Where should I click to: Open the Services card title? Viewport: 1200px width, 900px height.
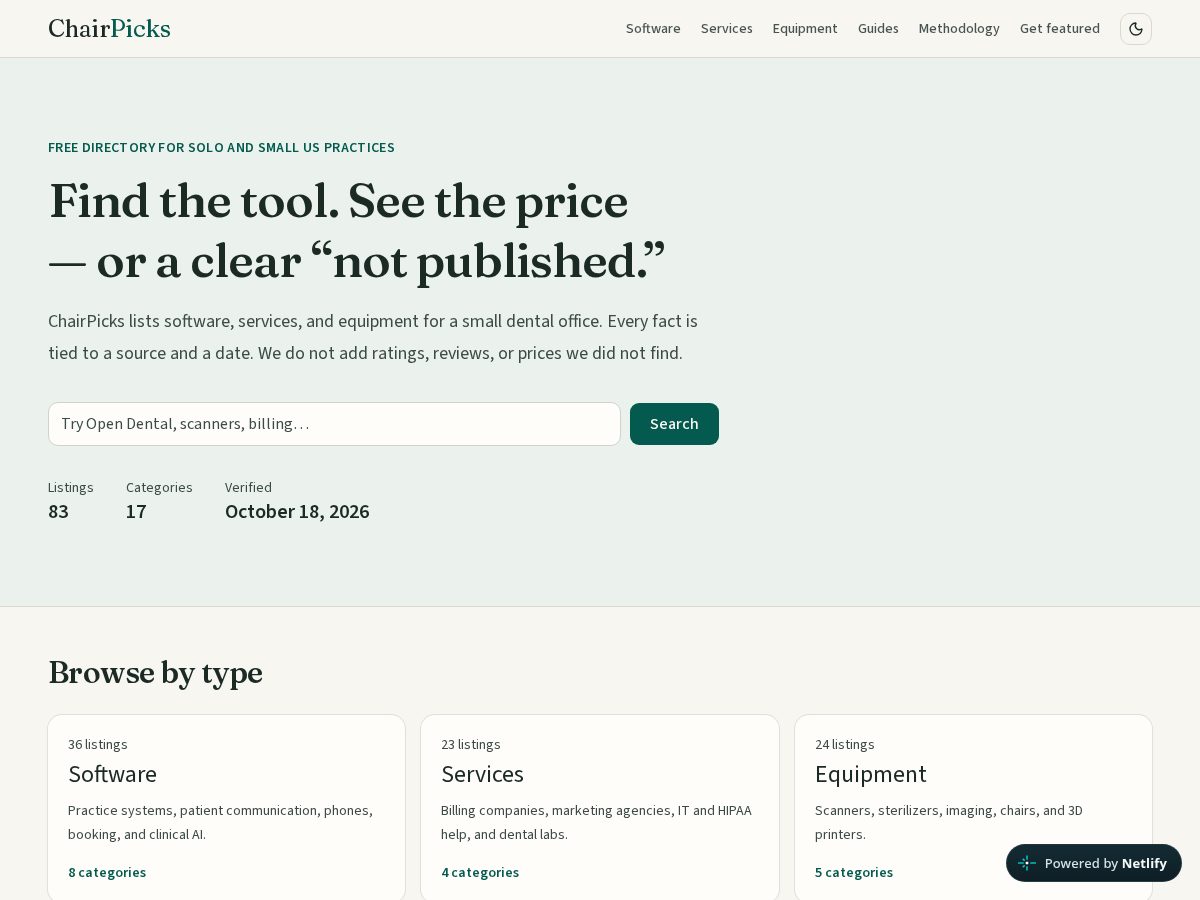[482, 774]
